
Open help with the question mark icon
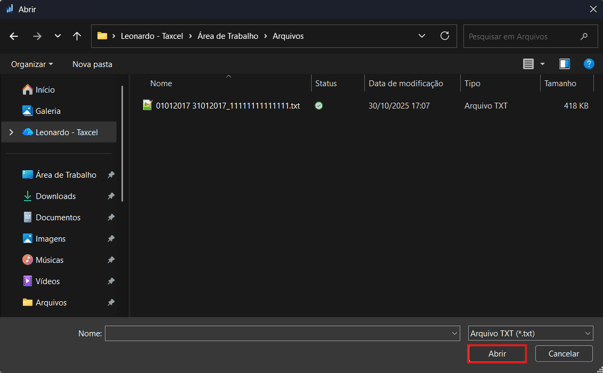click(x=589, y=64)
